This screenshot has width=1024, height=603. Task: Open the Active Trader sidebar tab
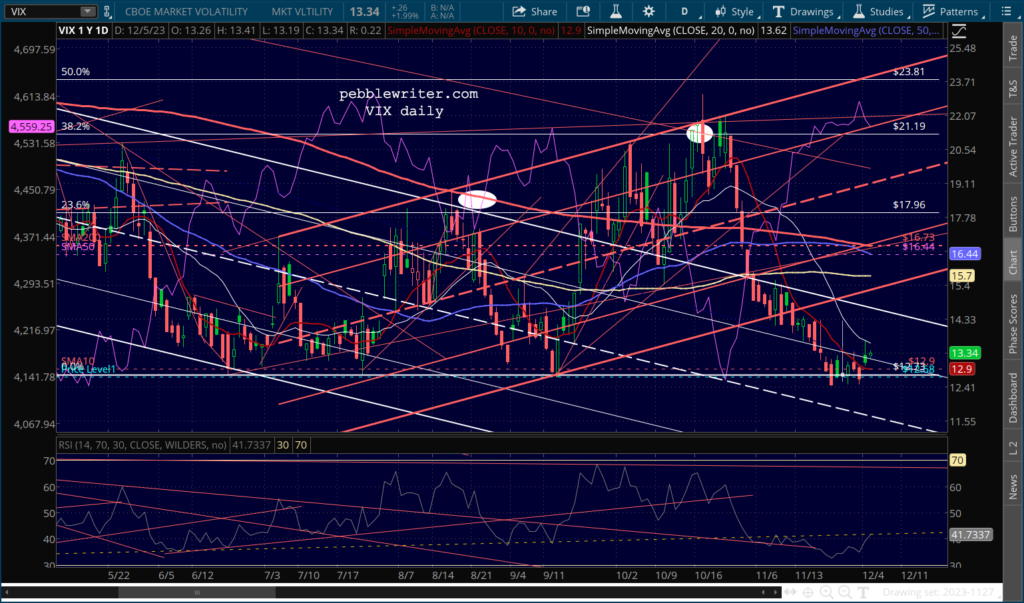1013,146
